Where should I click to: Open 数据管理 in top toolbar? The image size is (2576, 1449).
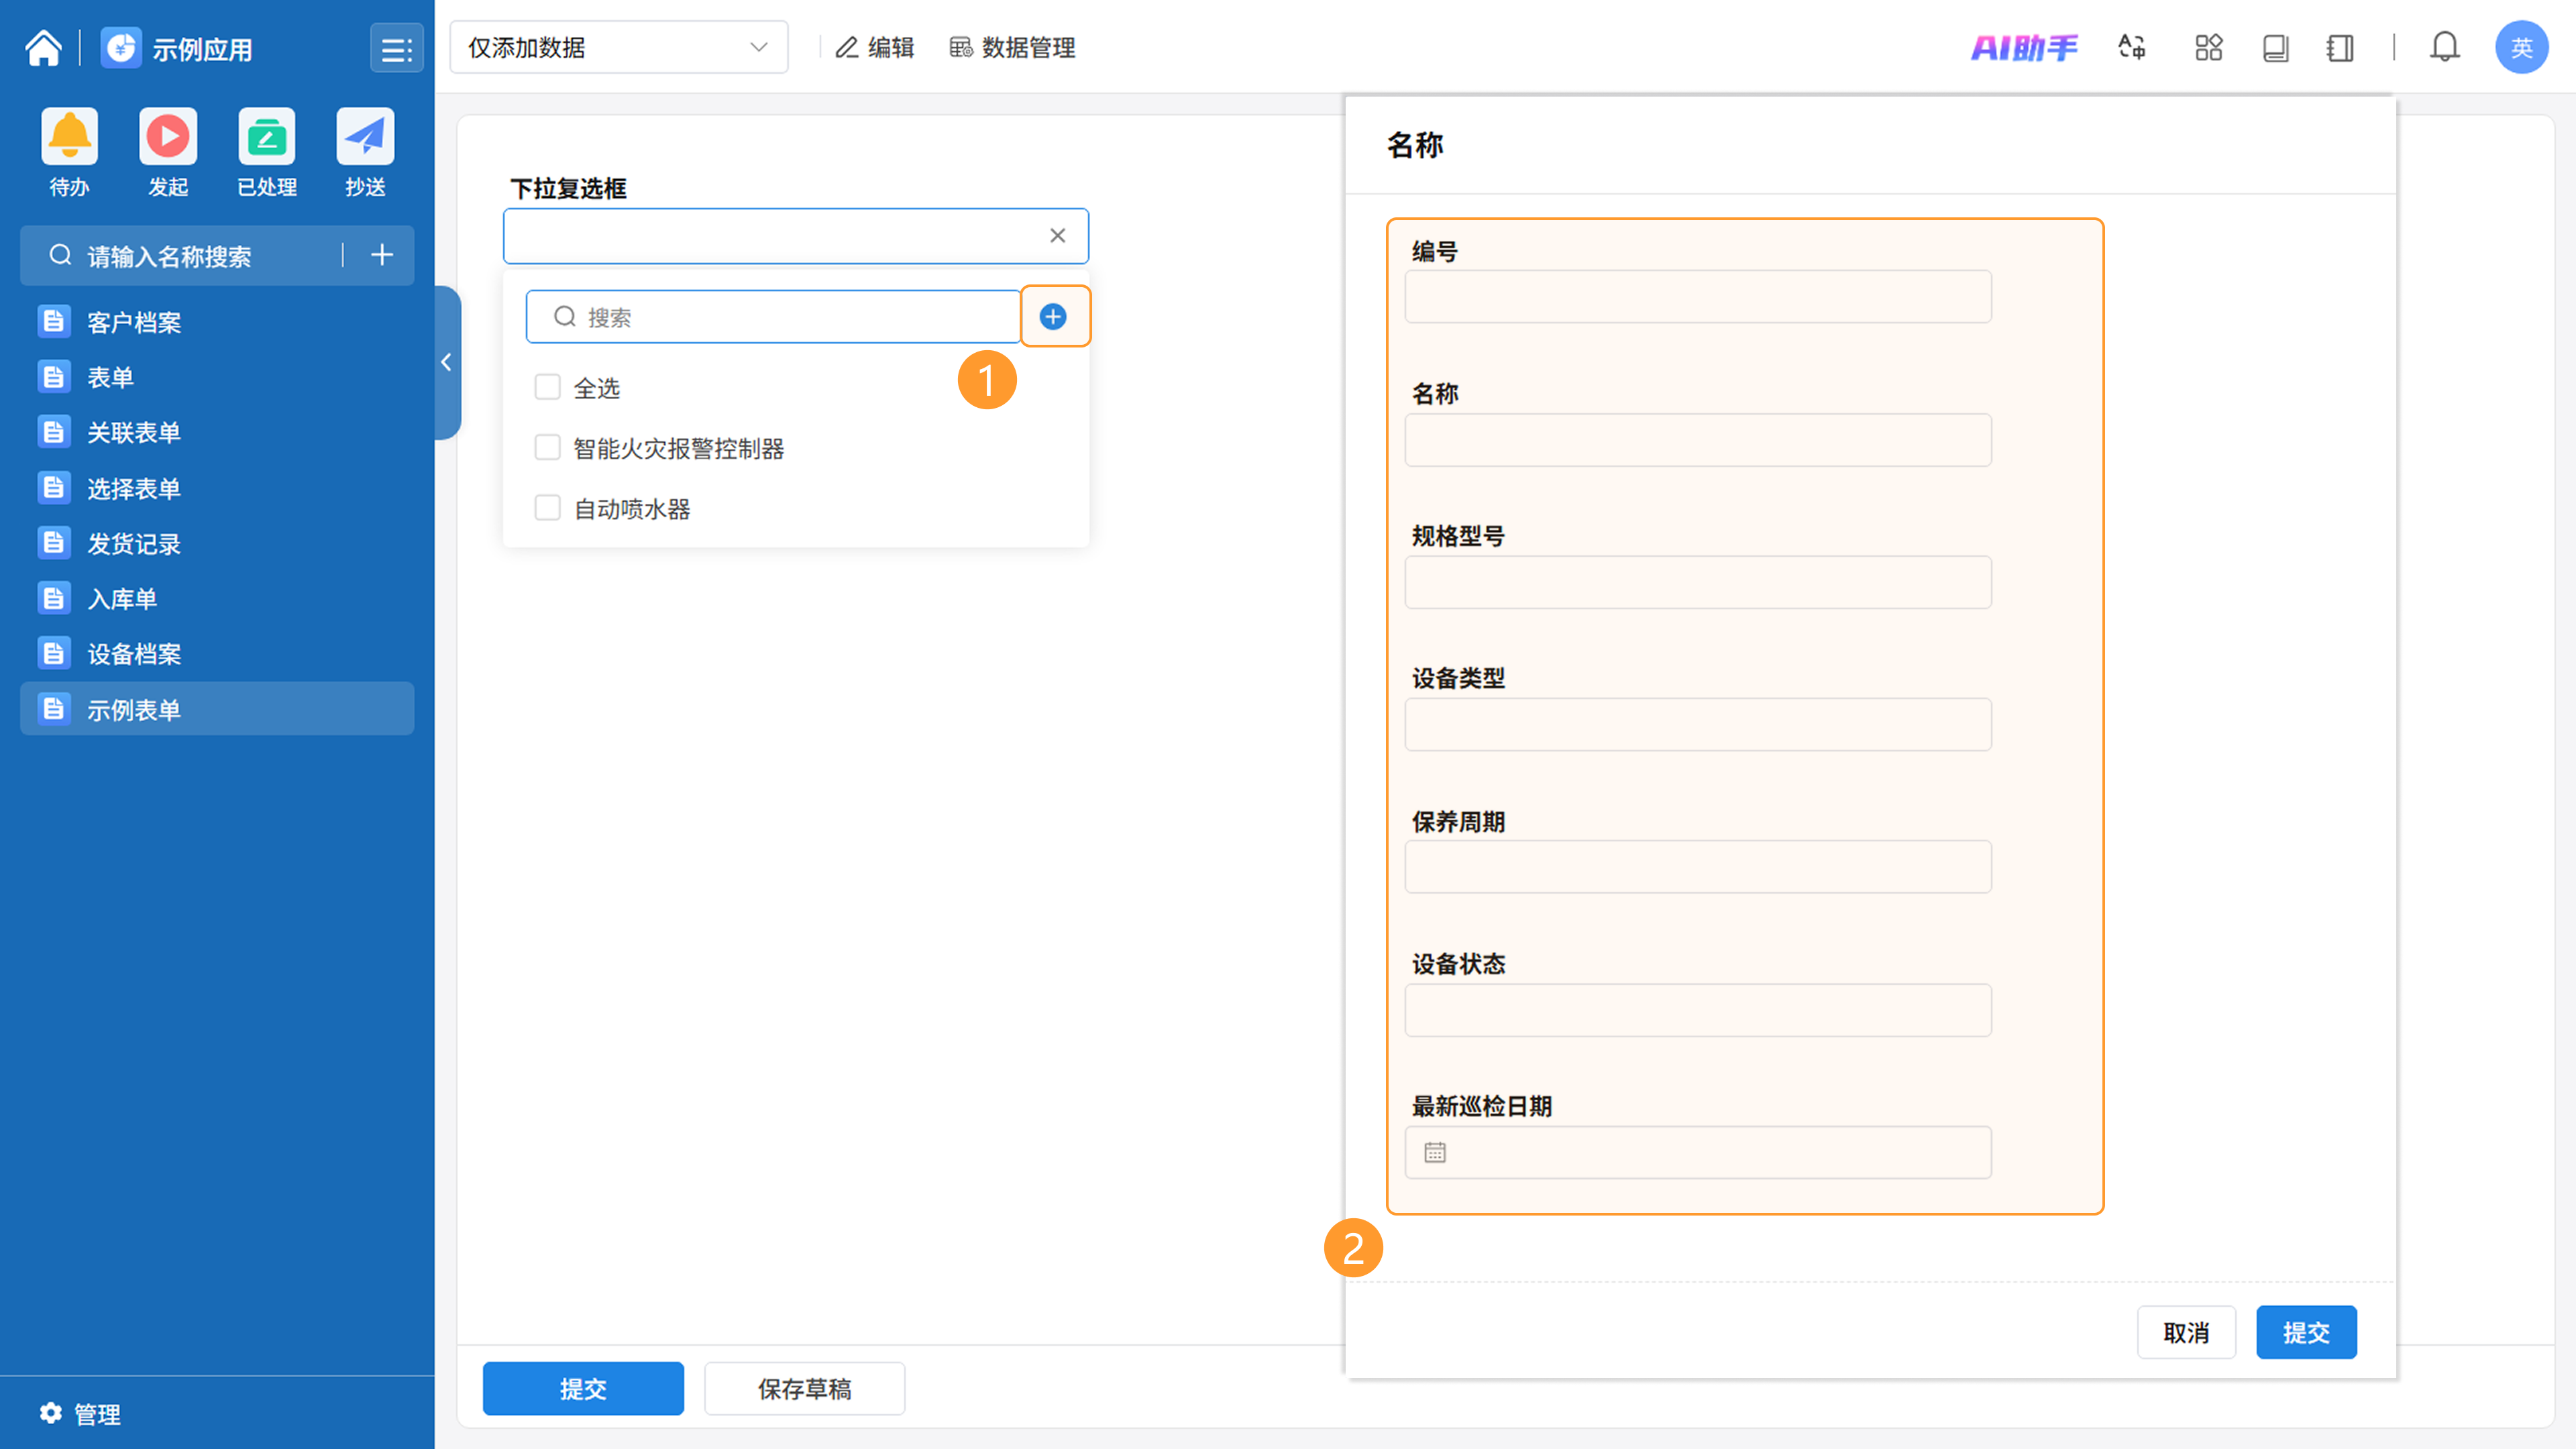click(1012, 47)
